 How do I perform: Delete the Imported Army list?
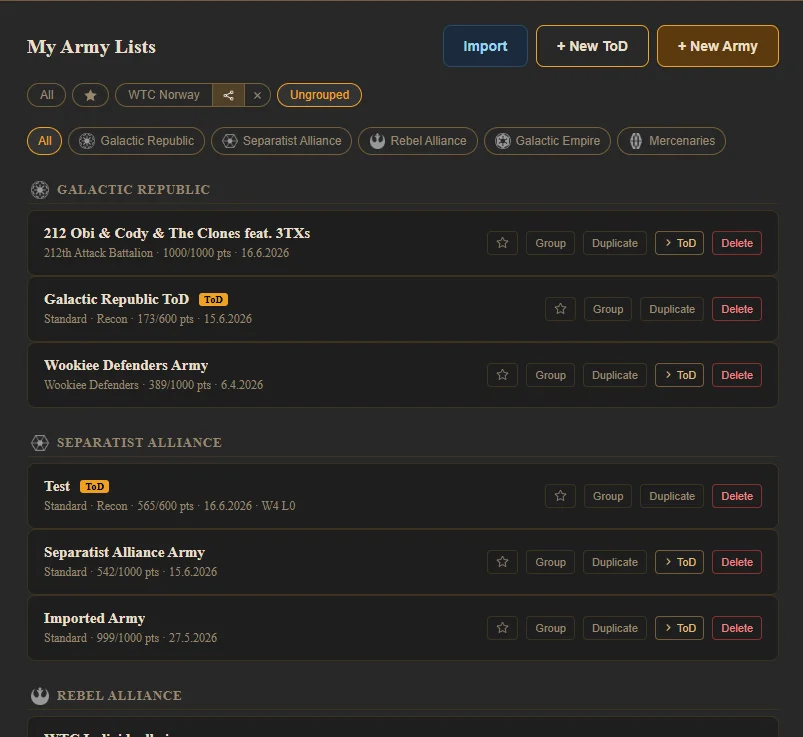click(x=737, y=628)
